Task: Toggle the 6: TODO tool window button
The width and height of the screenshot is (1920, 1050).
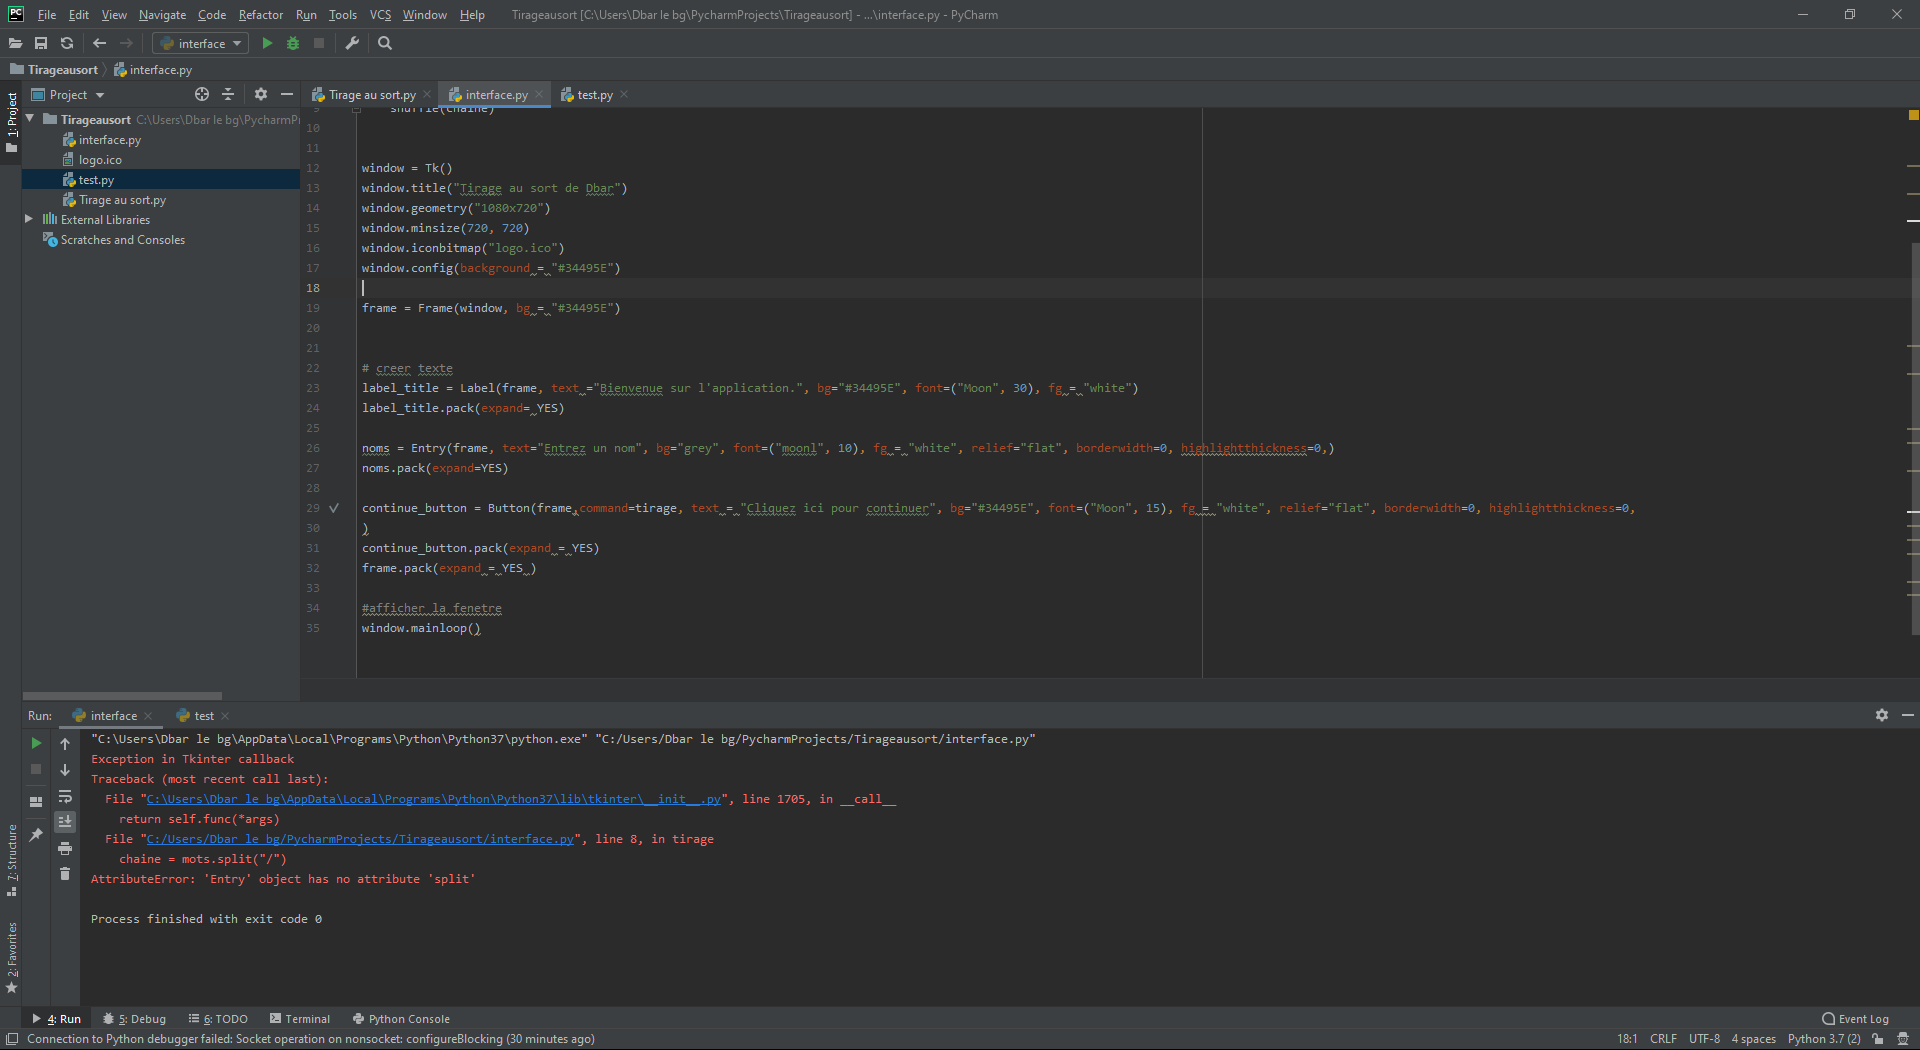Action: pos(218,1019)
